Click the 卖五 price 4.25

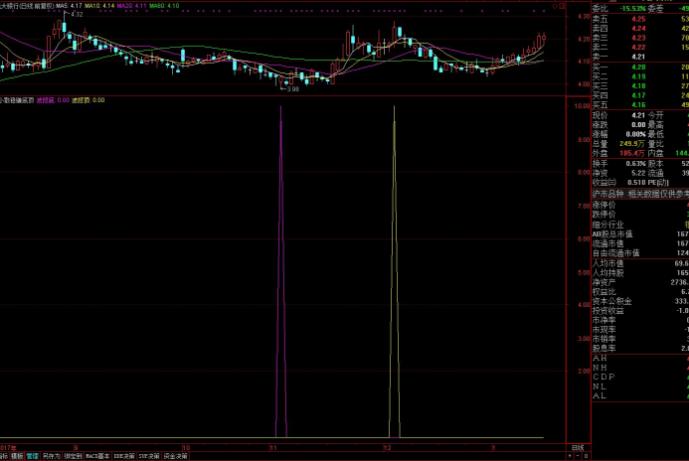pyautogui.click(x=638, y=19)
